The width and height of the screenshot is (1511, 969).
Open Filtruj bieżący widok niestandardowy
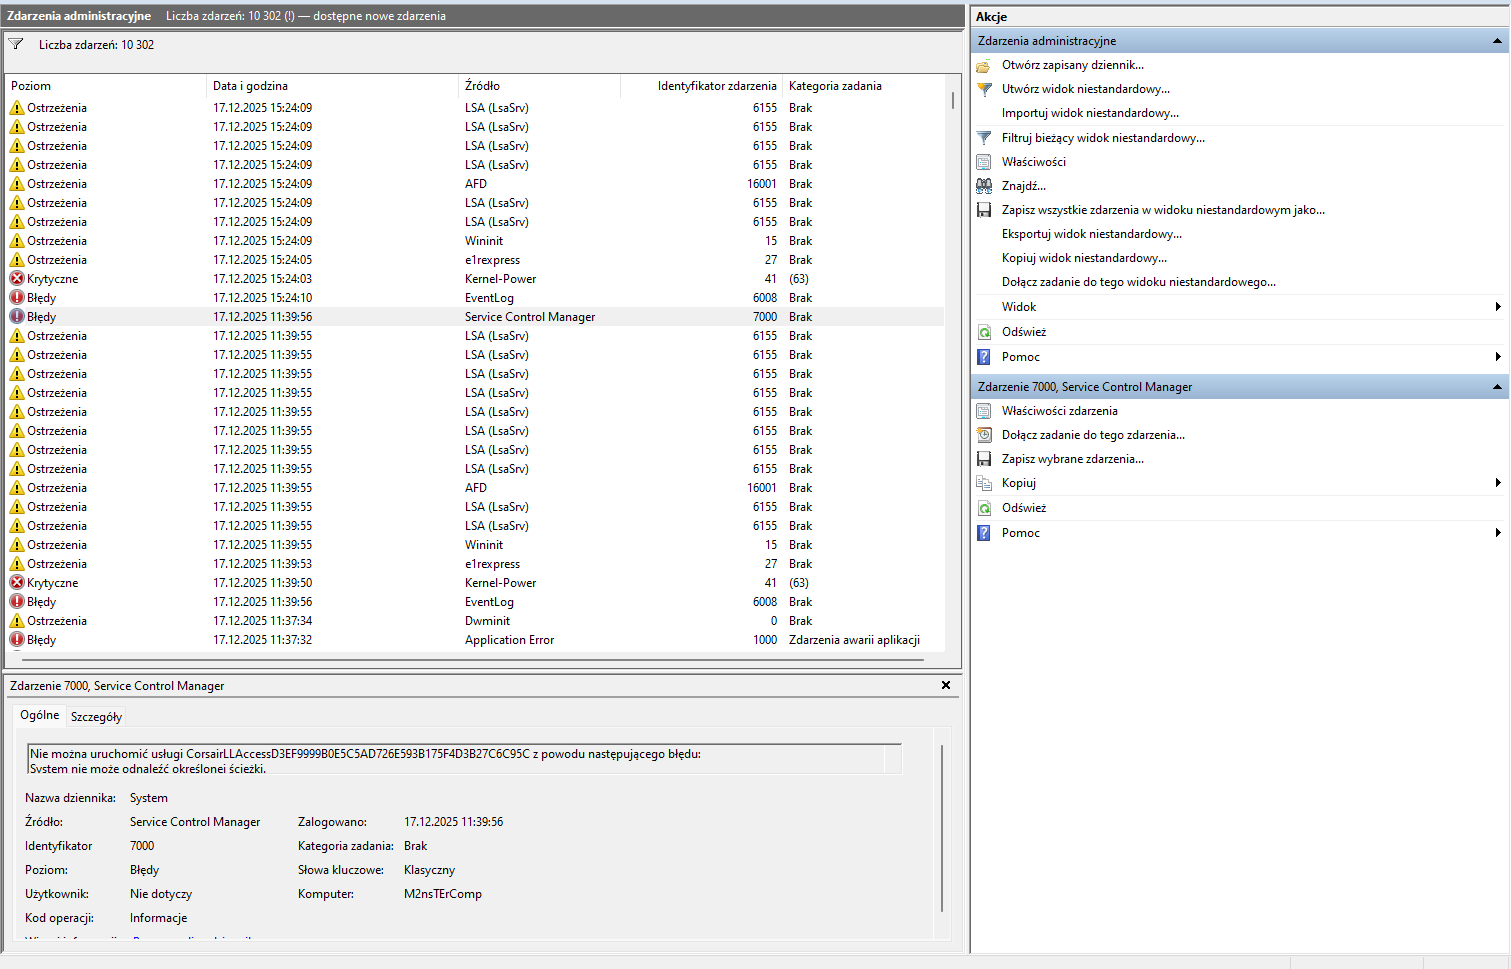tap(1102, 138)
